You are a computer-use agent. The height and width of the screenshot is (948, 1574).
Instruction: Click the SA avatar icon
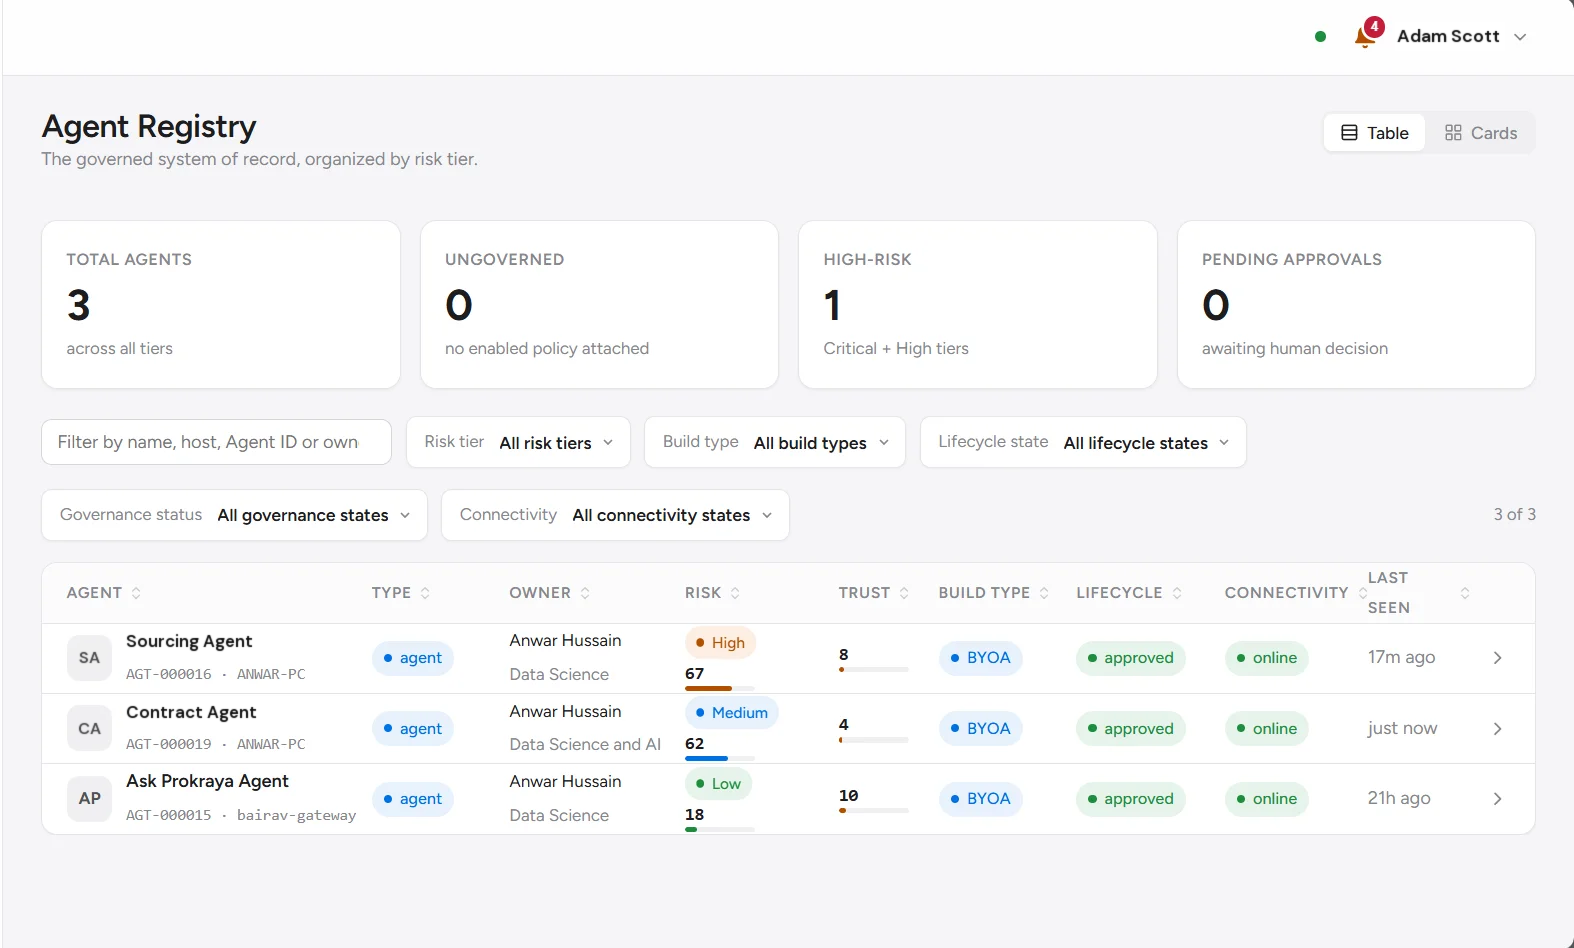click(x=89, y=658)
